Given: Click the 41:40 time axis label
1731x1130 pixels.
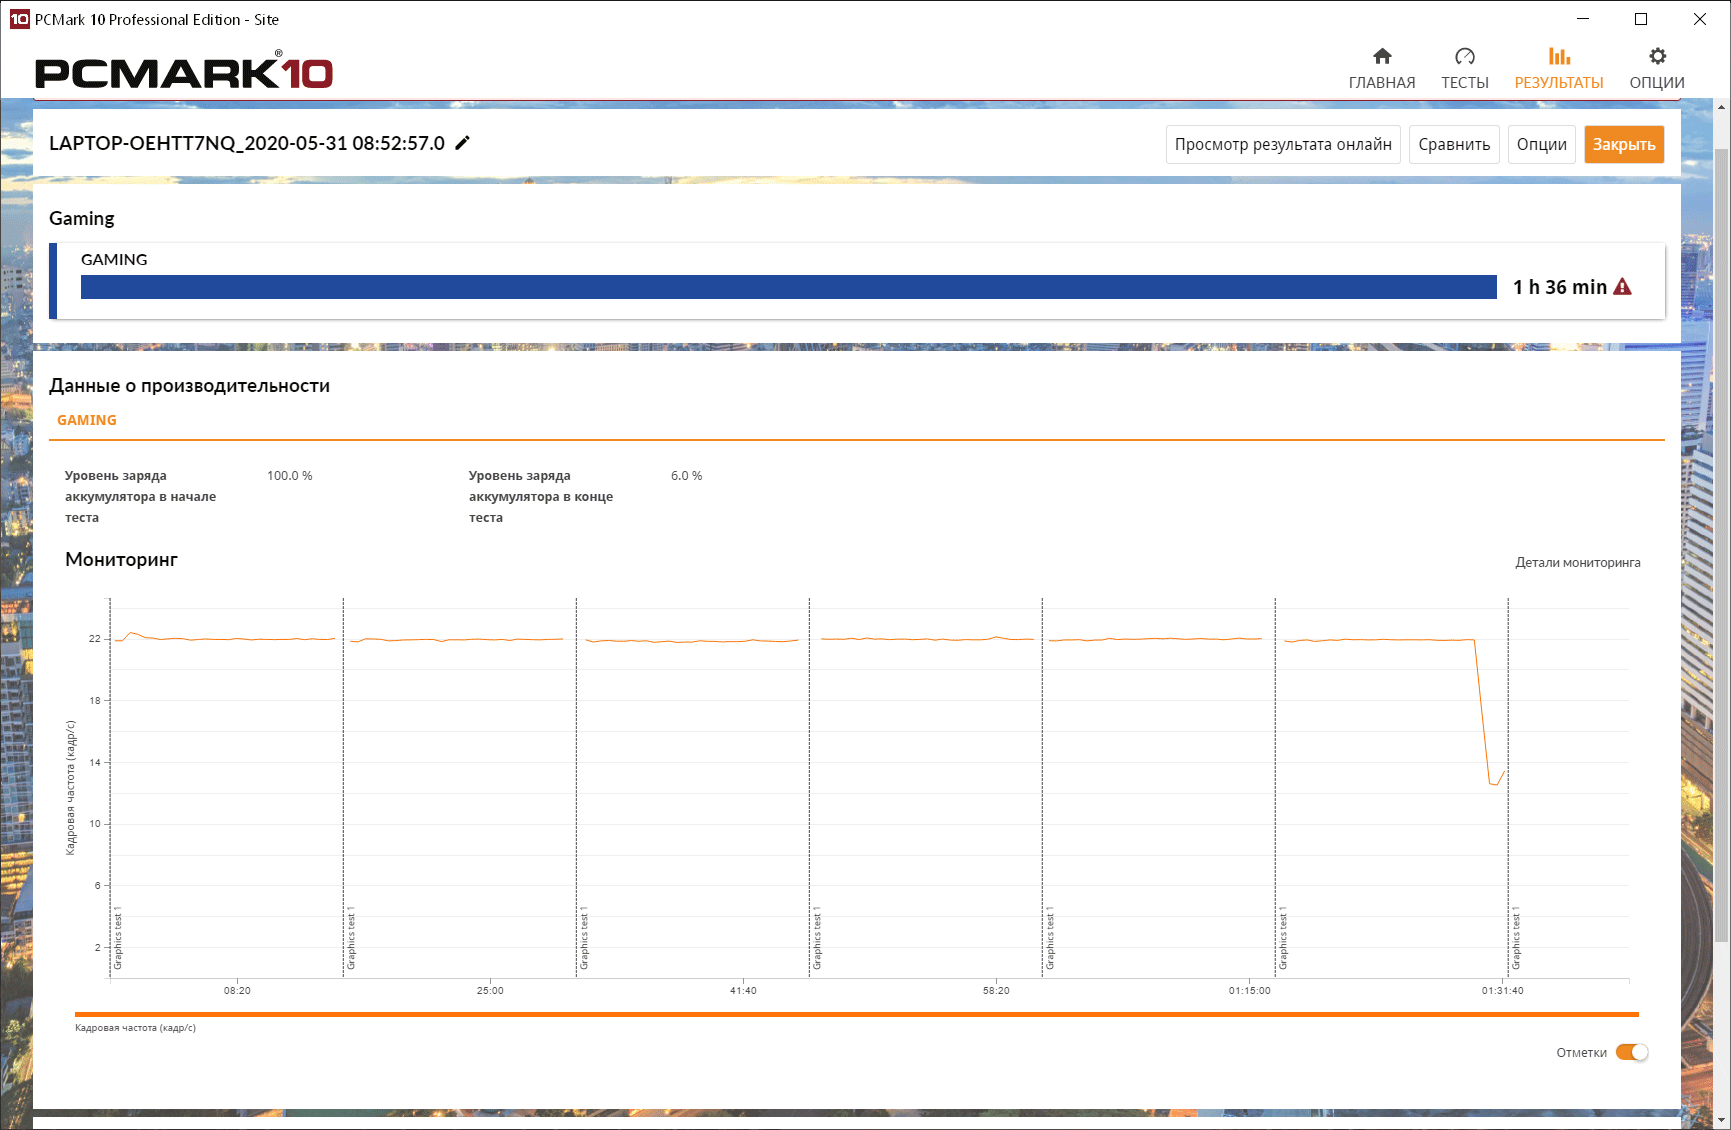Looking at the screenshot, I should coord(743,991).
